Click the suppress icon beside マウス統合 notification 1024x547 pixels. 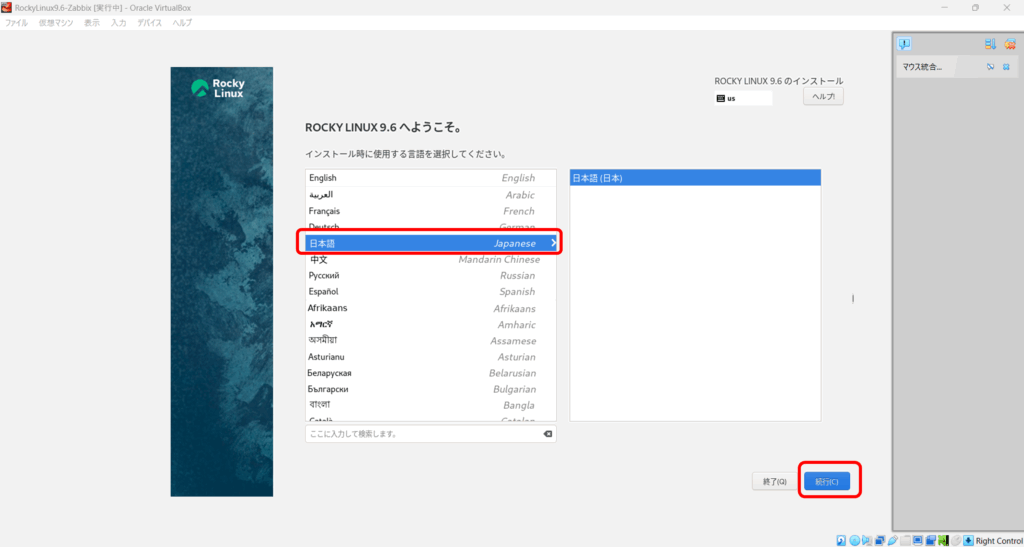click(x=990, y=67)
